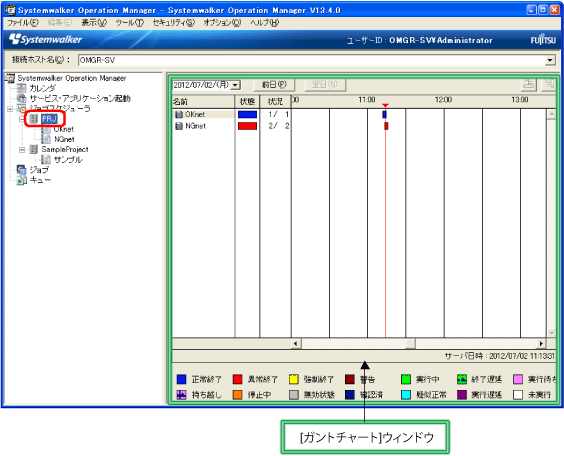Click the 状況 column header
This screenshot has height=456, width=564.
(x=276, y=102)
